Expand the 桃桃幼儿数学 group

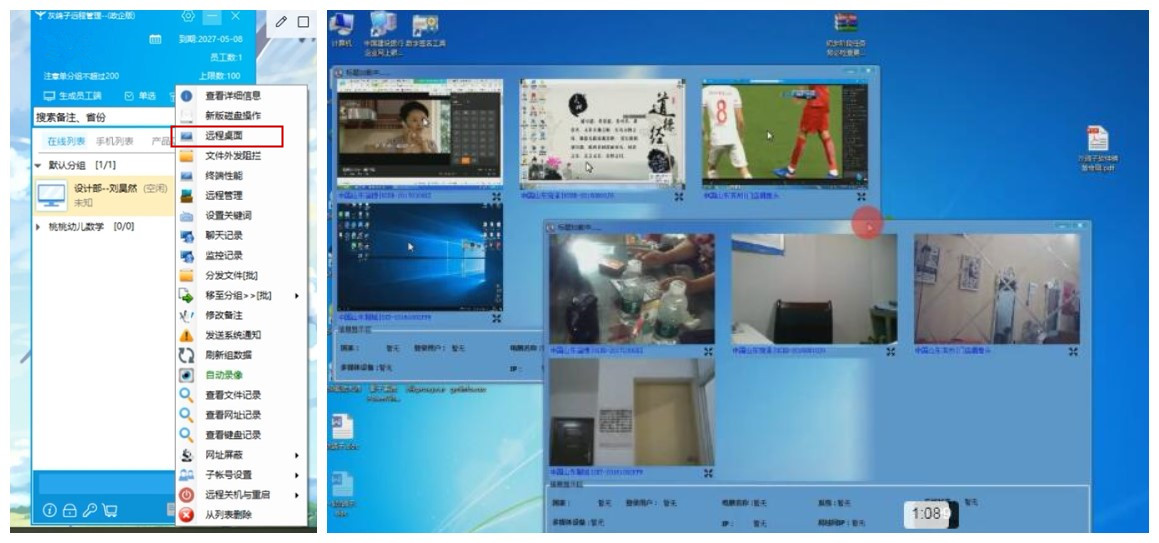[x=38, y=226]
